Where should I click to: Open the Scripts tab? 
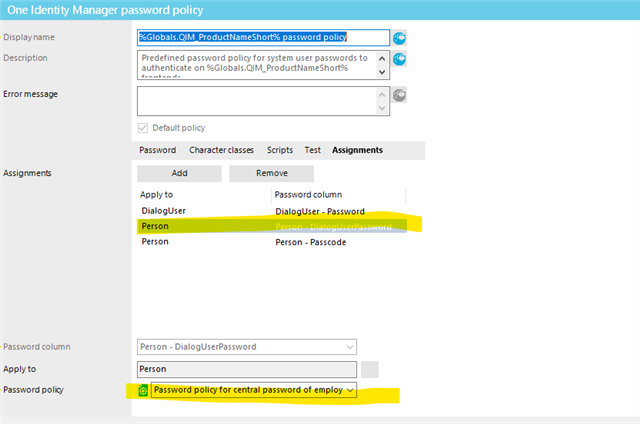[280, 150]
